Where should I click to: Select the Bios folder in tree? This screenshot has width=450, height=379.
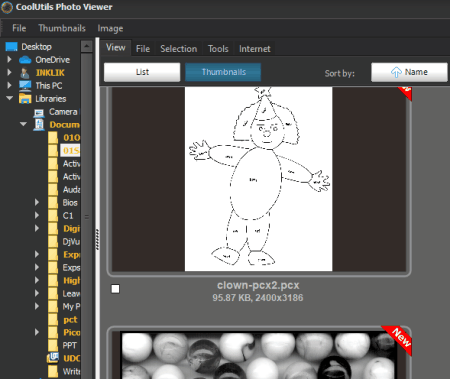point(70,203)
